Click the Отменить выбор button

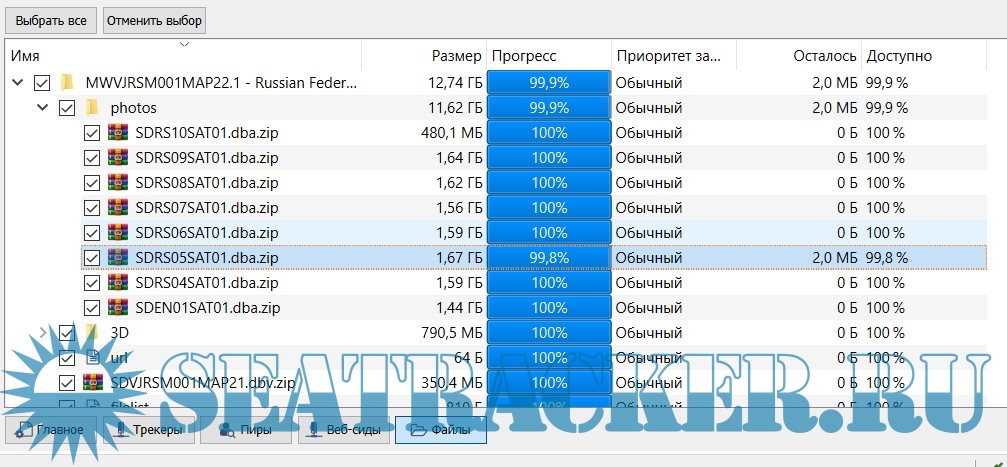click(154, 20)
